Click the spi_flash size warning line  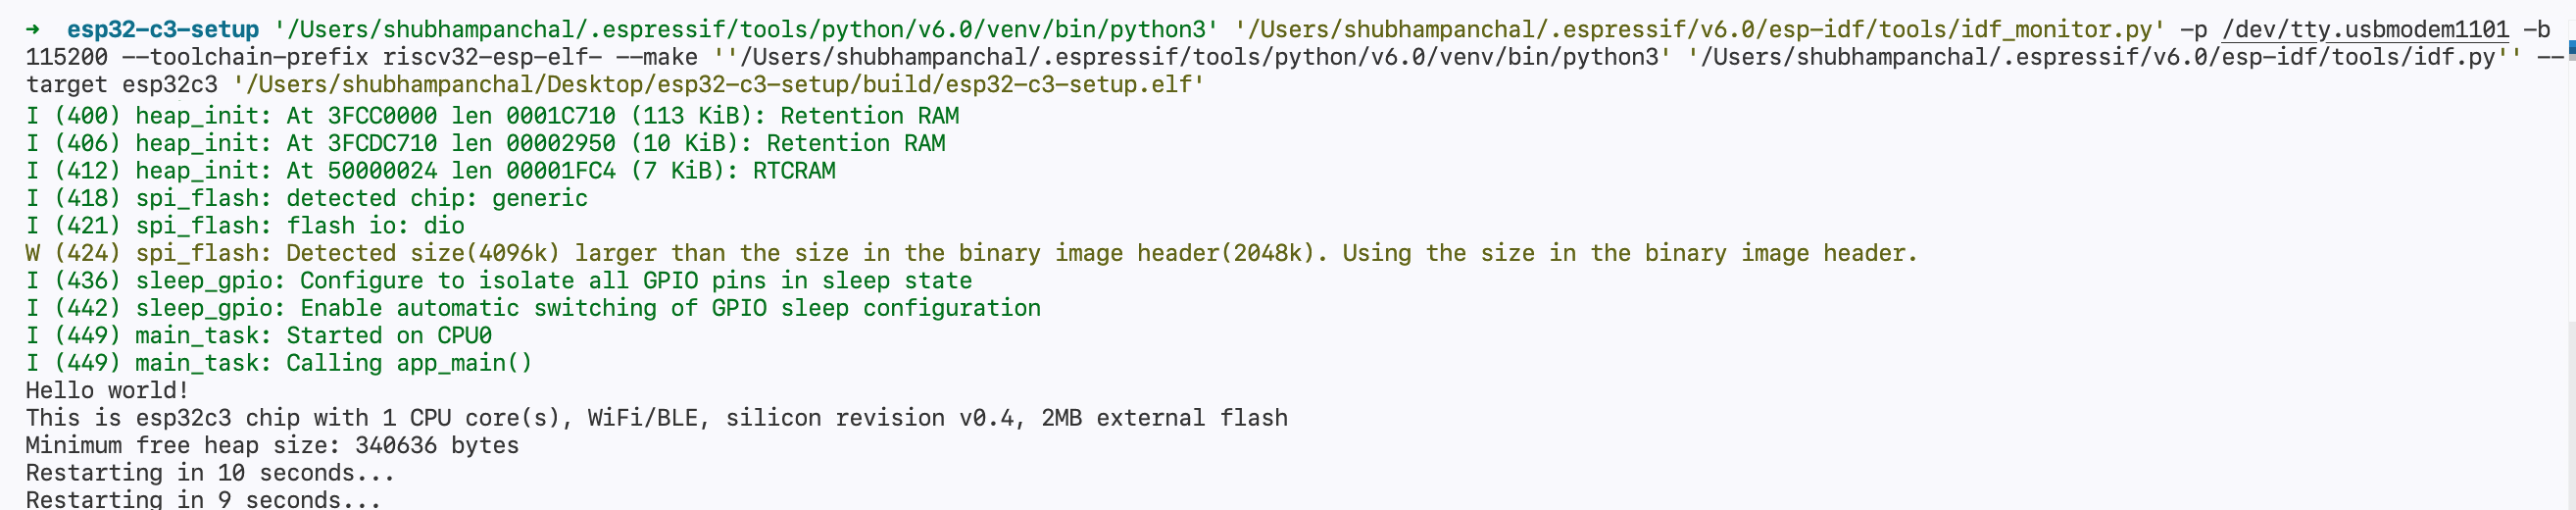tap(970, 253)
